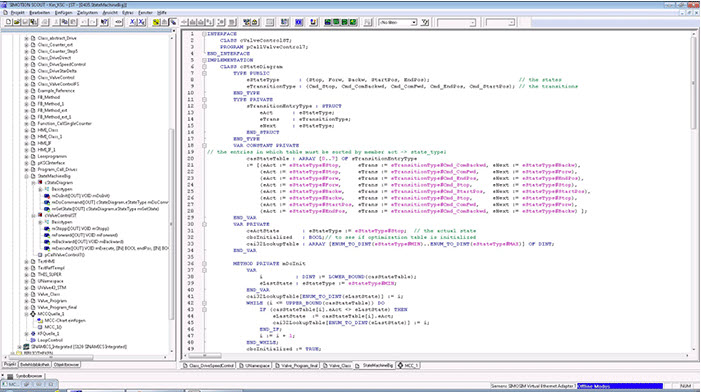Viewport: 701px width, 392px height.
Task: Click the Save toolbar icon
Action: pyautogui.click(x=25, y=22)
